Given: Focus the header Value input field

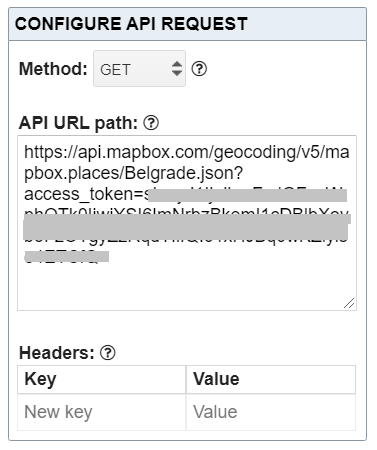Looking at the screenshot, I should click(x=271, y=412).
